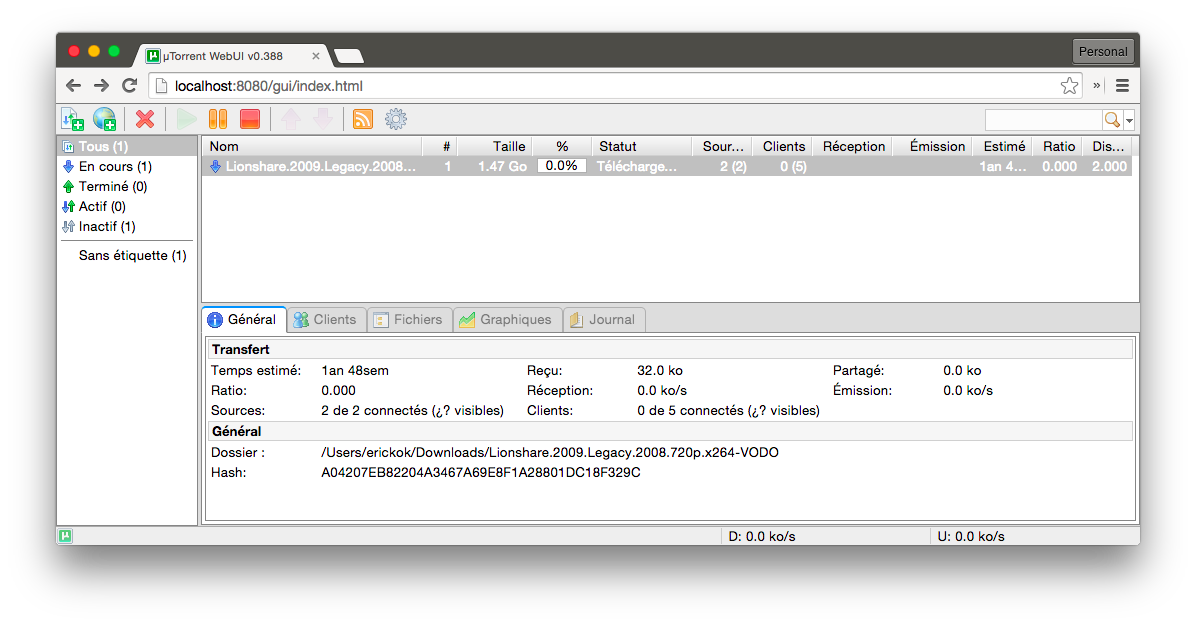
Task: Show hidden extensions chevron
Action: [1097, 85]
